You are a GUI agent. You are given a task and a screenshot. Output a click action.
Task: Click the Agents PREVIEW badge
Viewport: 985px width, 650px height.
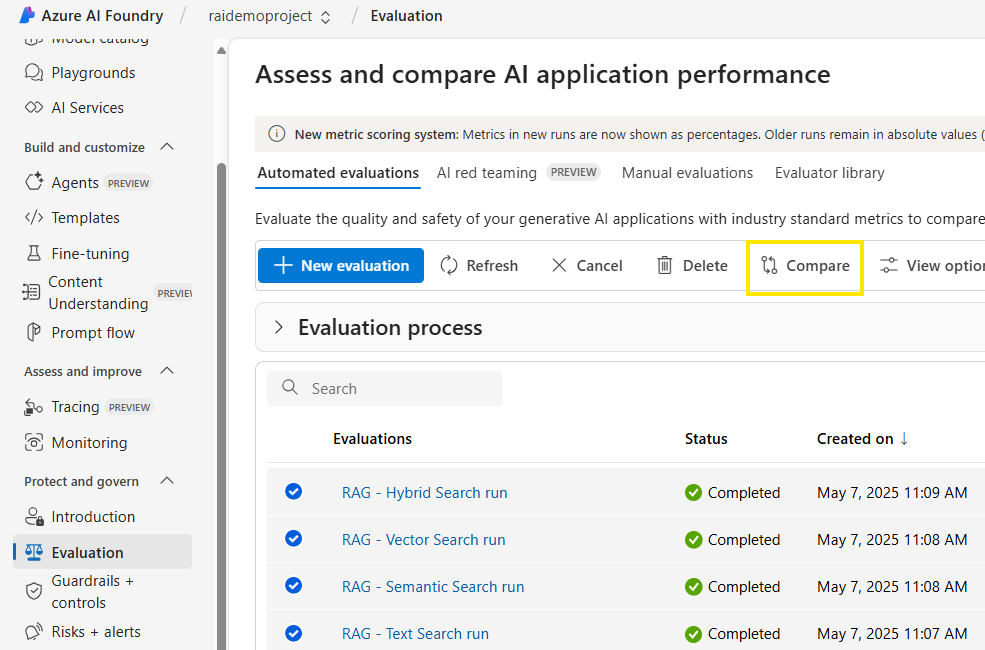point(129,183)
